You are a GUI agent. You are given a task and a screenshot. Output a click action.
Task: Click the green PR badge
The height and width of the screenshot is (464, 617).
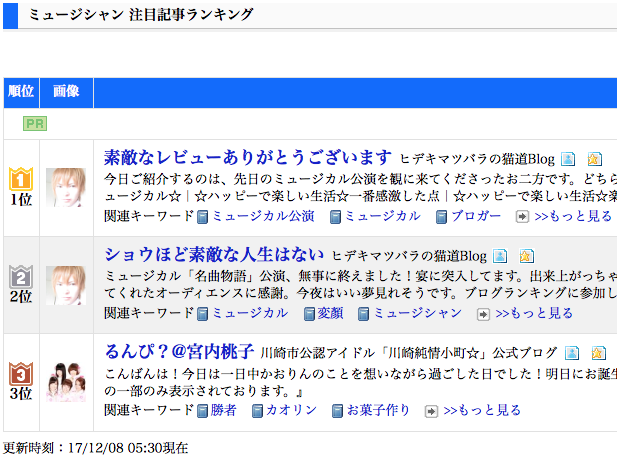35,124
